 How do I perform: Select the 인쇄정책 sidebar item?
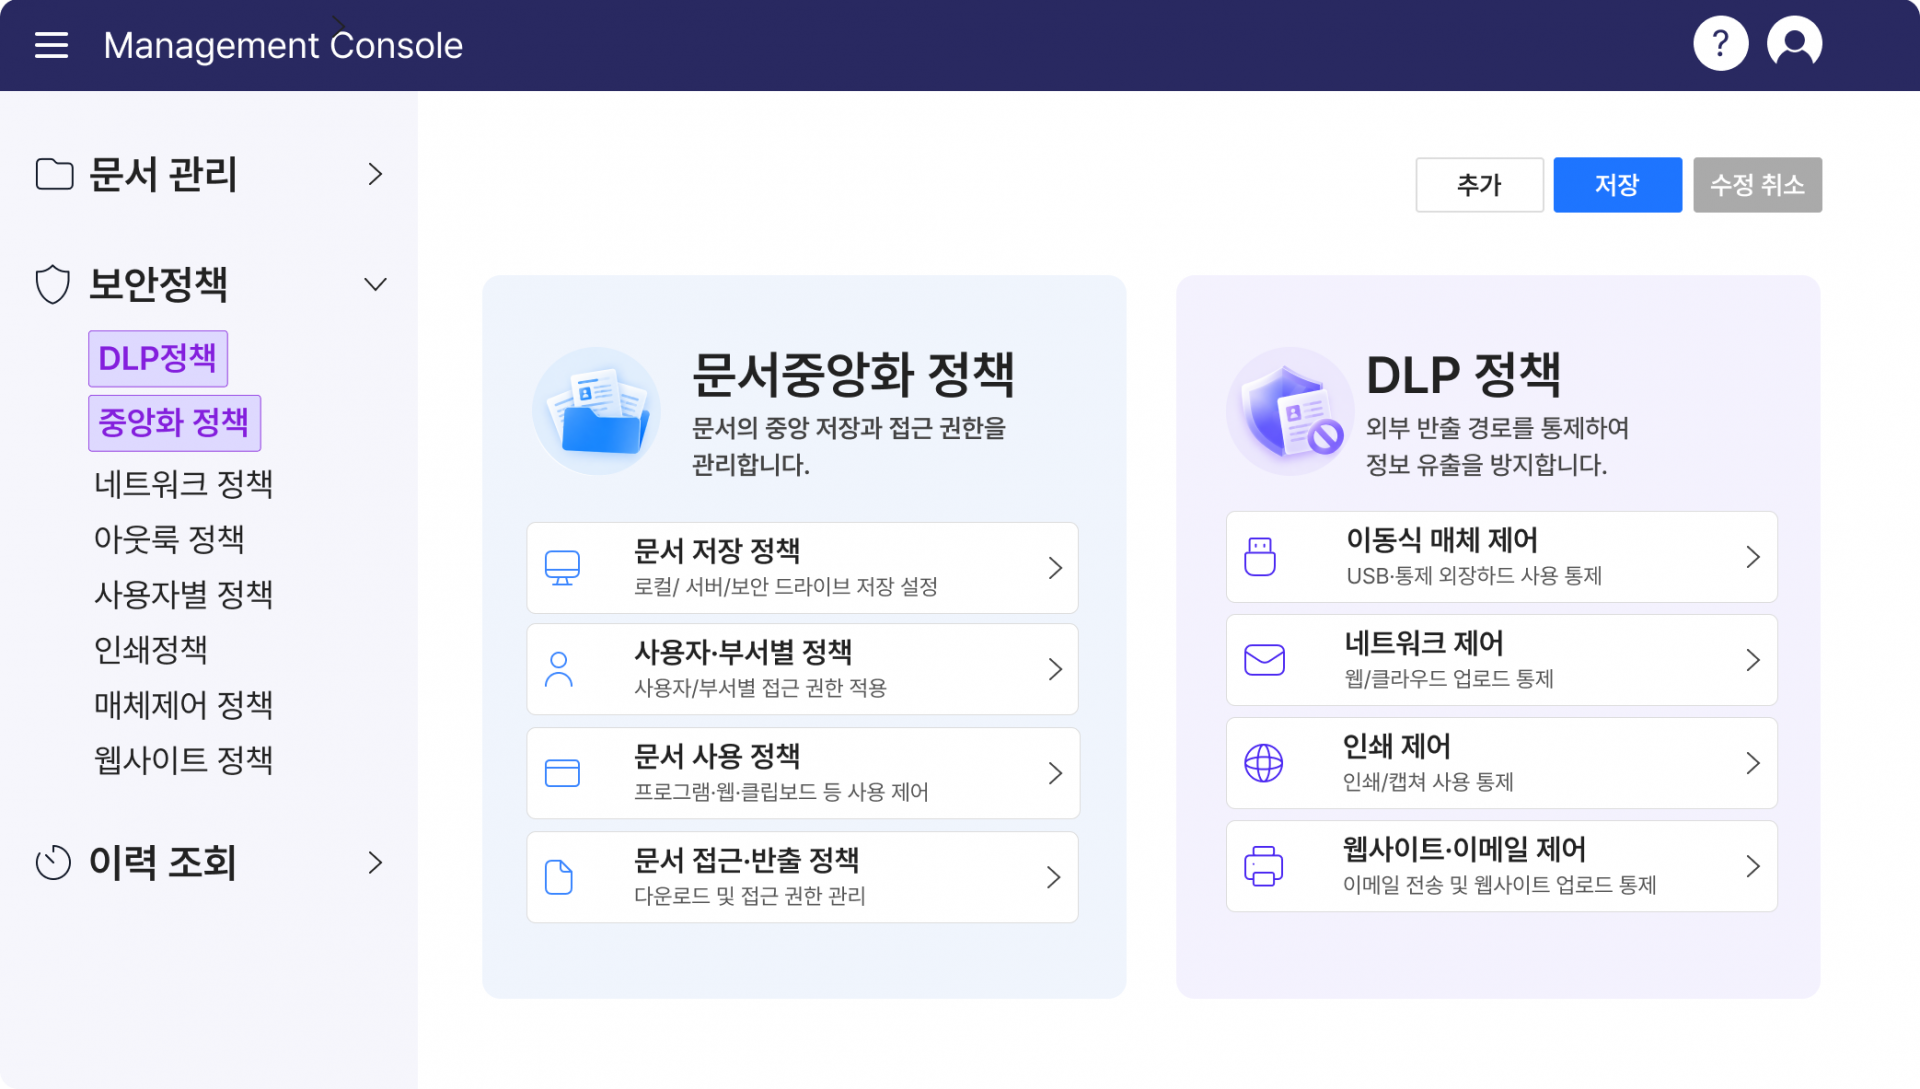click(150, 650)
